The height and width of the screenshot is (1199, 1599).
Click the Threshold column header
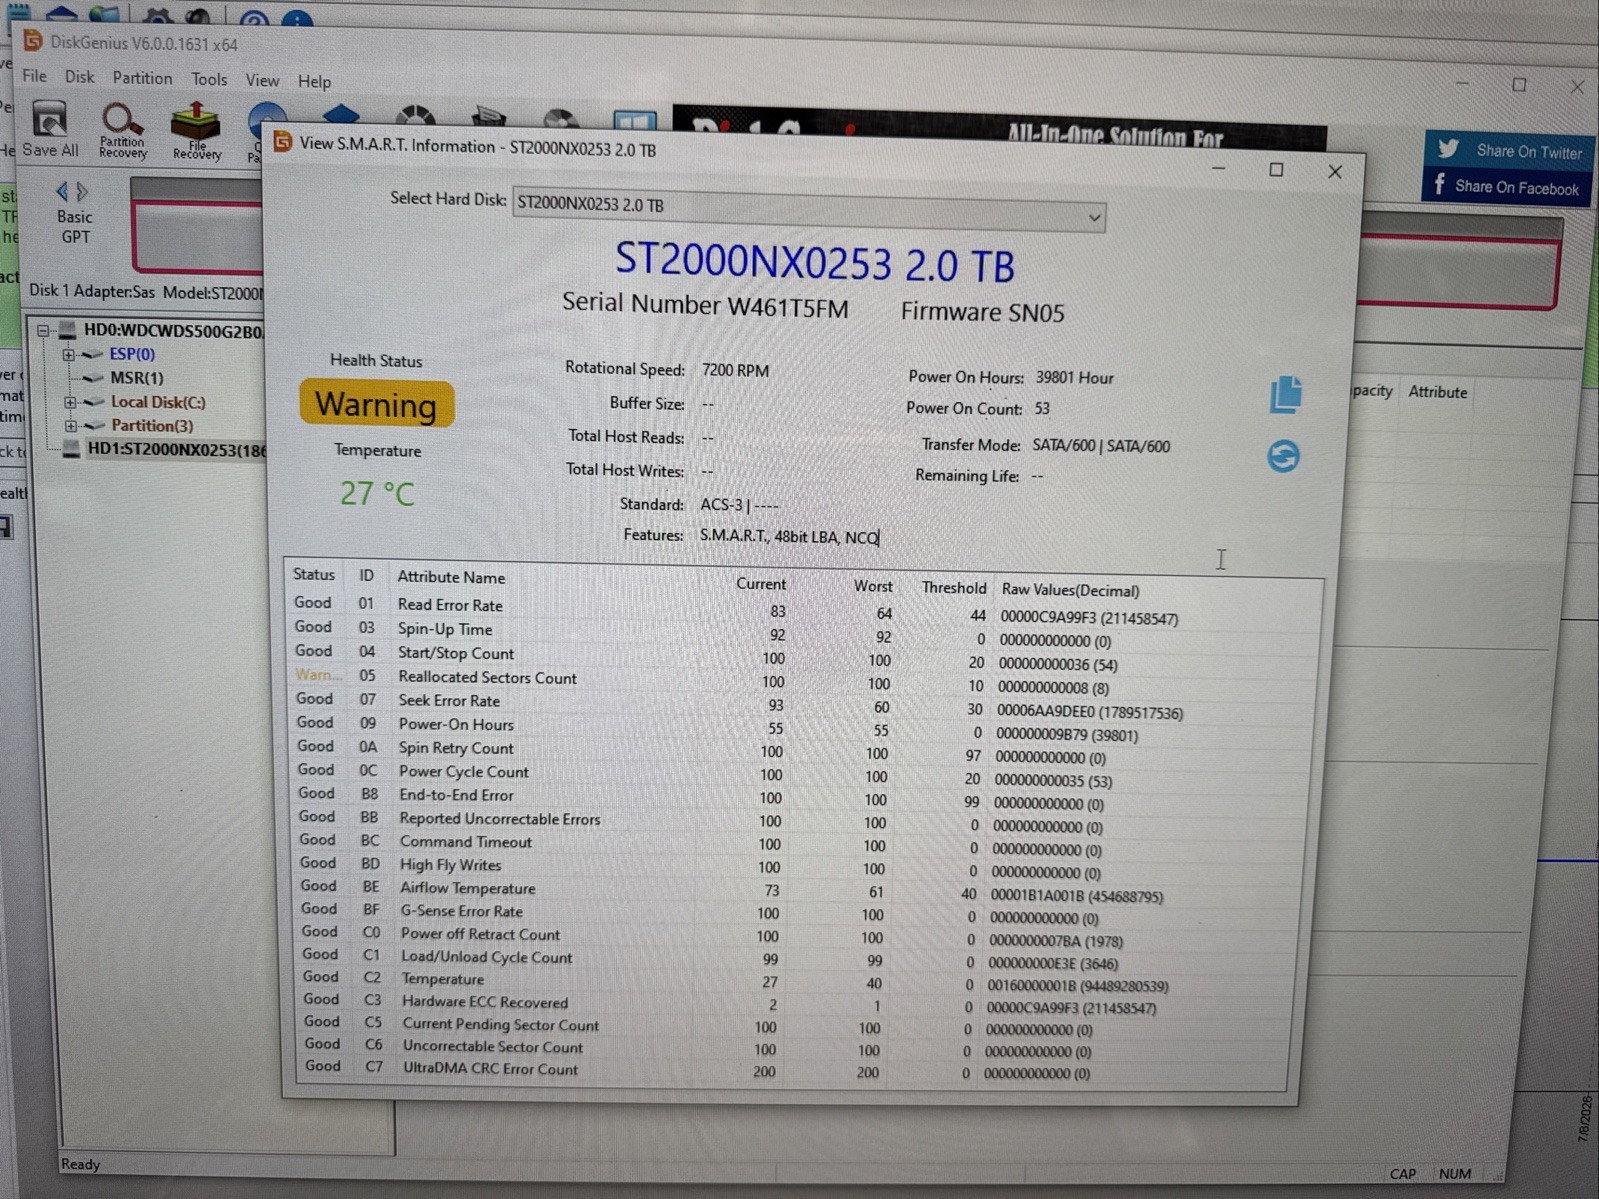pos(953,588)
